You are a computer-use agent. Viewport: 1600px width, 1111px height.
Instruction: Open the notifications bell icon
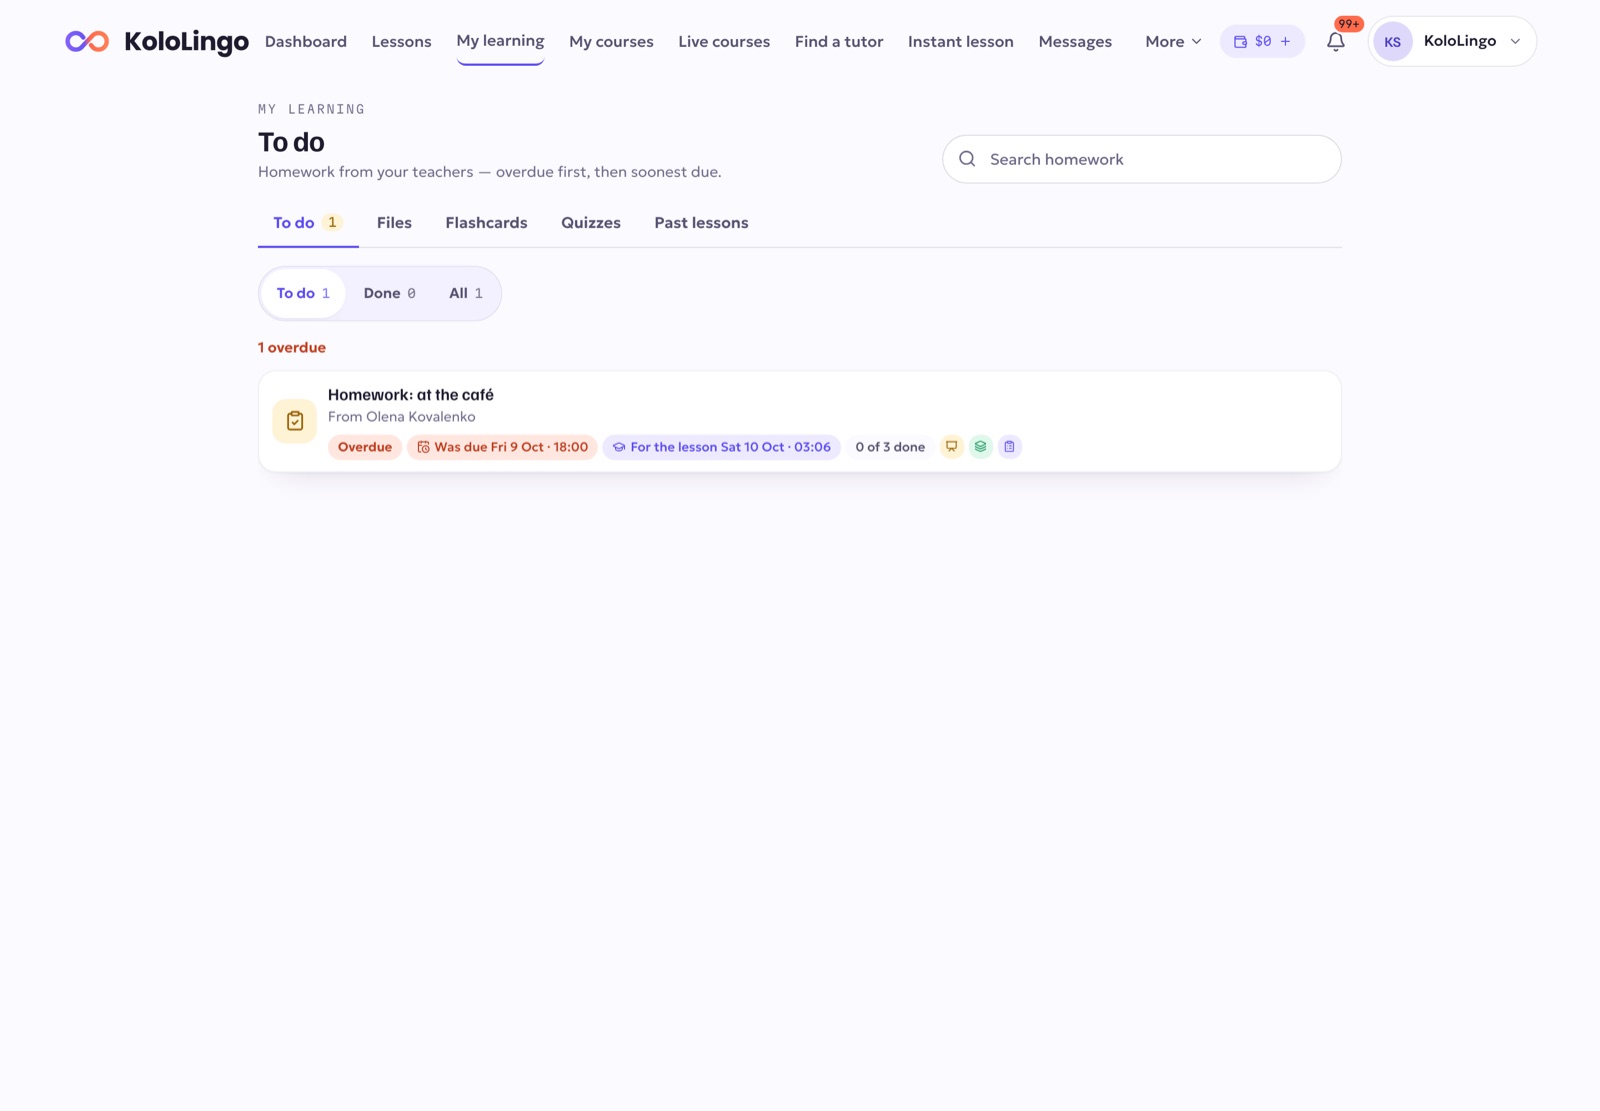tap(1336, 42)
